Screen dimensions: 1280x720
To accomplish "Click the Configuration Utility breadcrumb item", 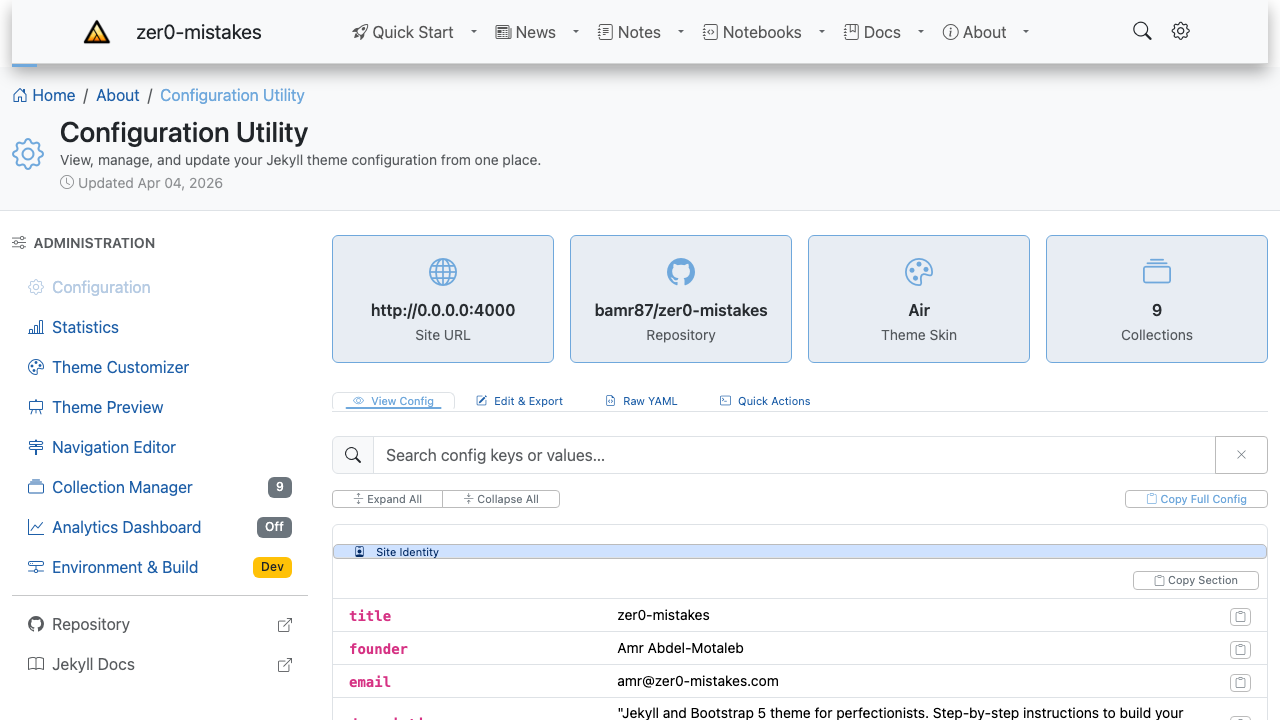I will click(232, 95).
